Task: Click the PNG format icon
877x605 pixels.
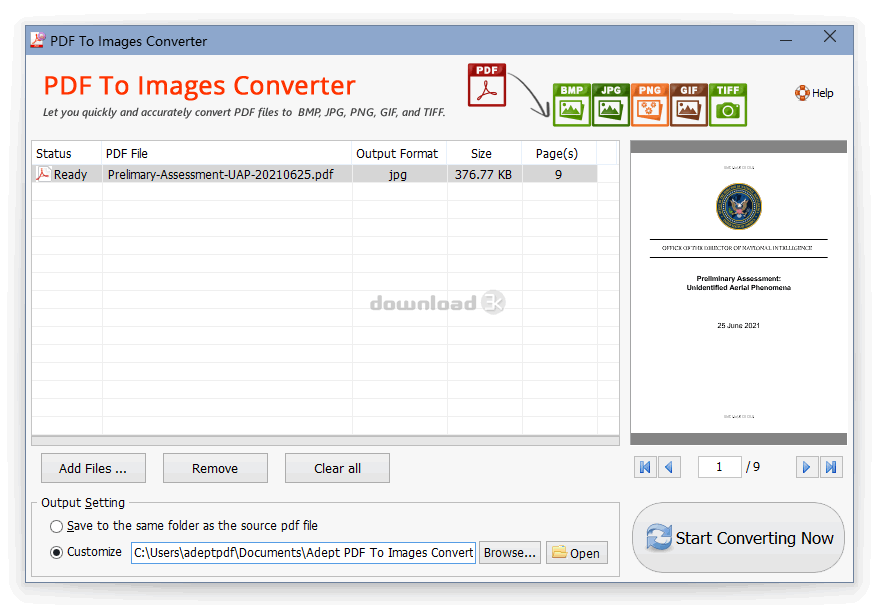Action: pos(650,104)
